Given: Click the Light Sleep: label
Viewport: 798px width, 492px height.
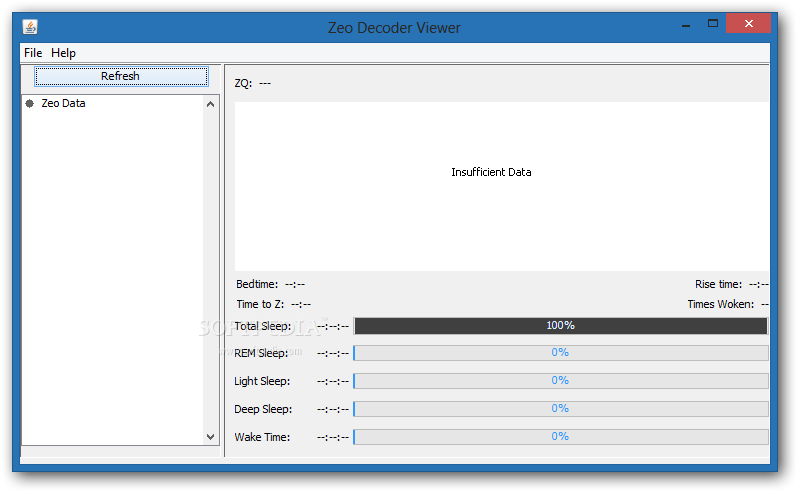Looking at the screenshot, I should [262, 381].
